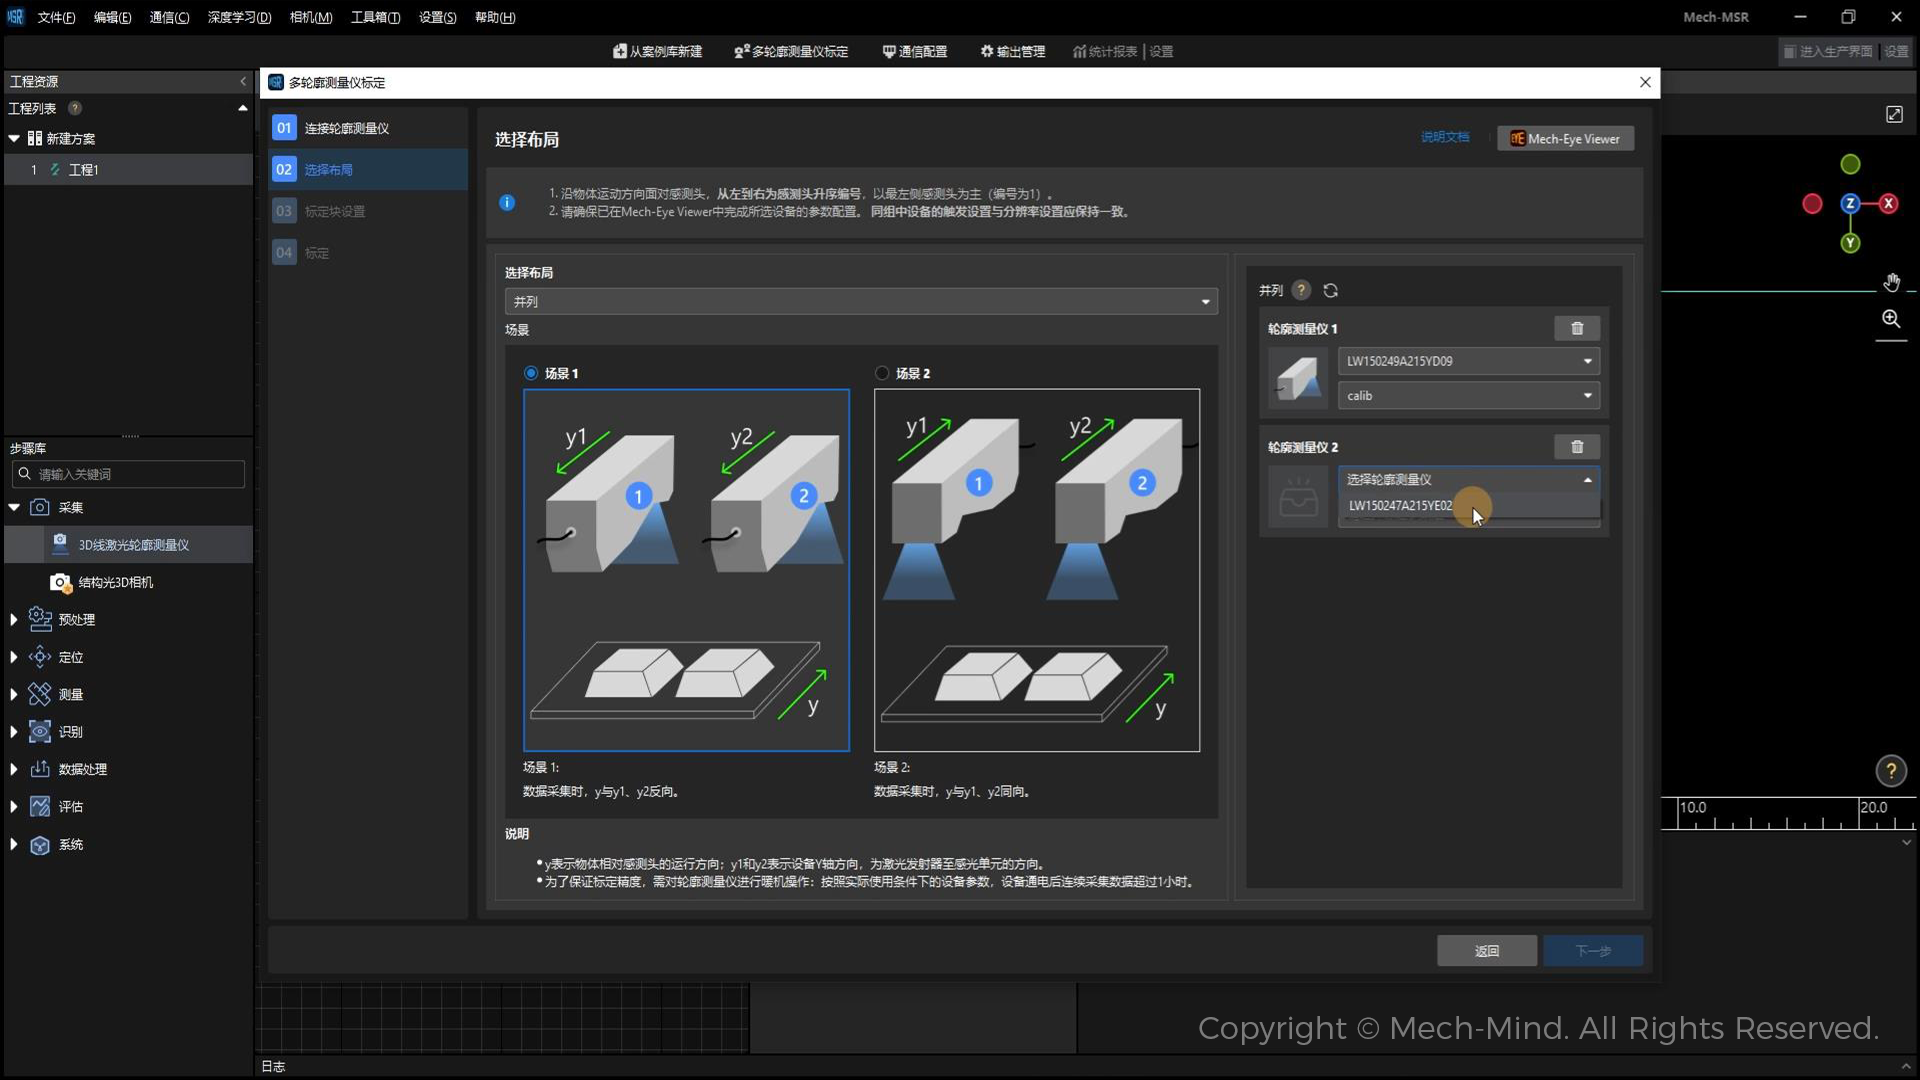Viewport: 1920px width, 1080px height.
Task: Select the 场景 1 radio button
Action: click(531, 373)
